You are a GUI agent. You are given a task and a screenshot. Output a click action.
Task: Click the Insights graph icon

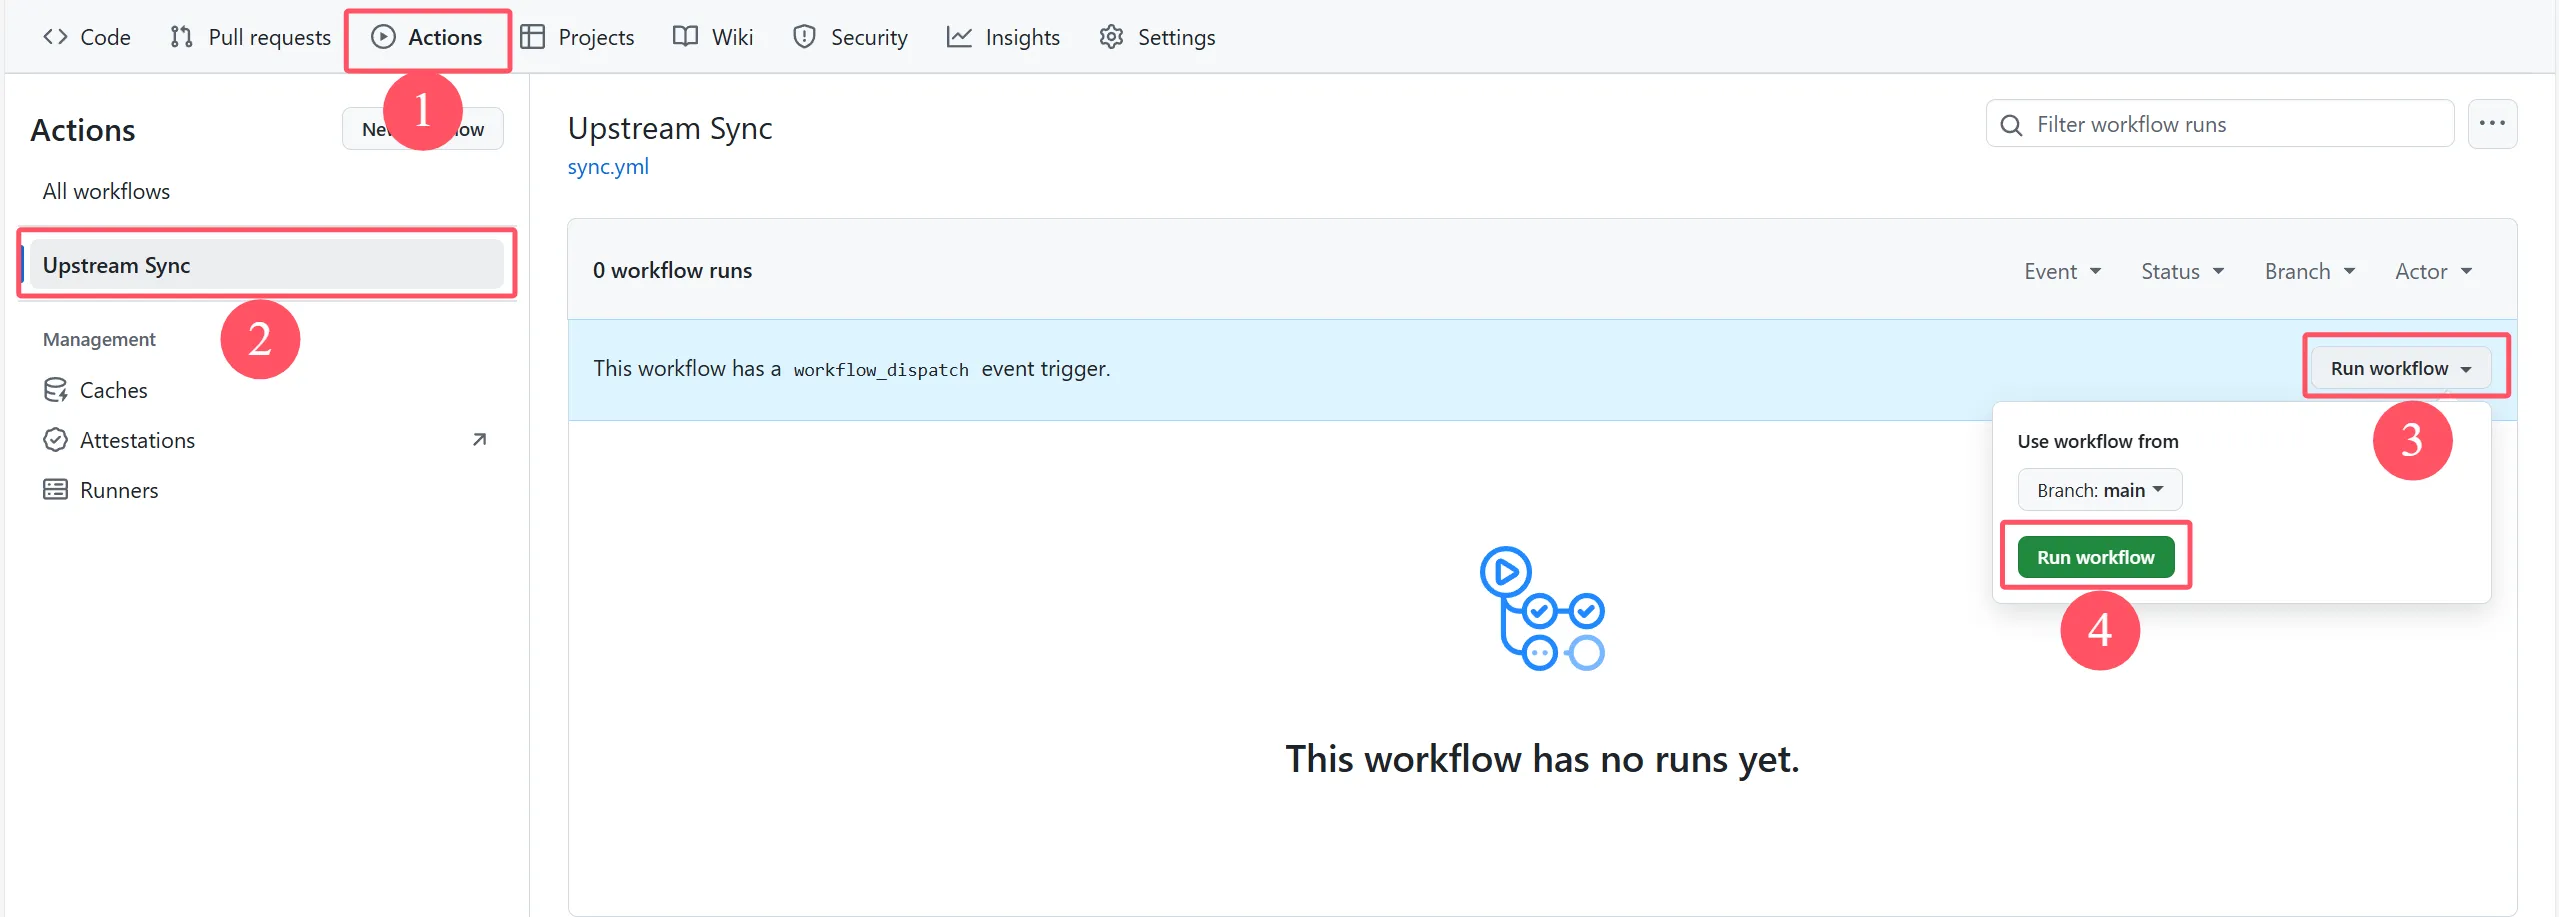point(959,37)
